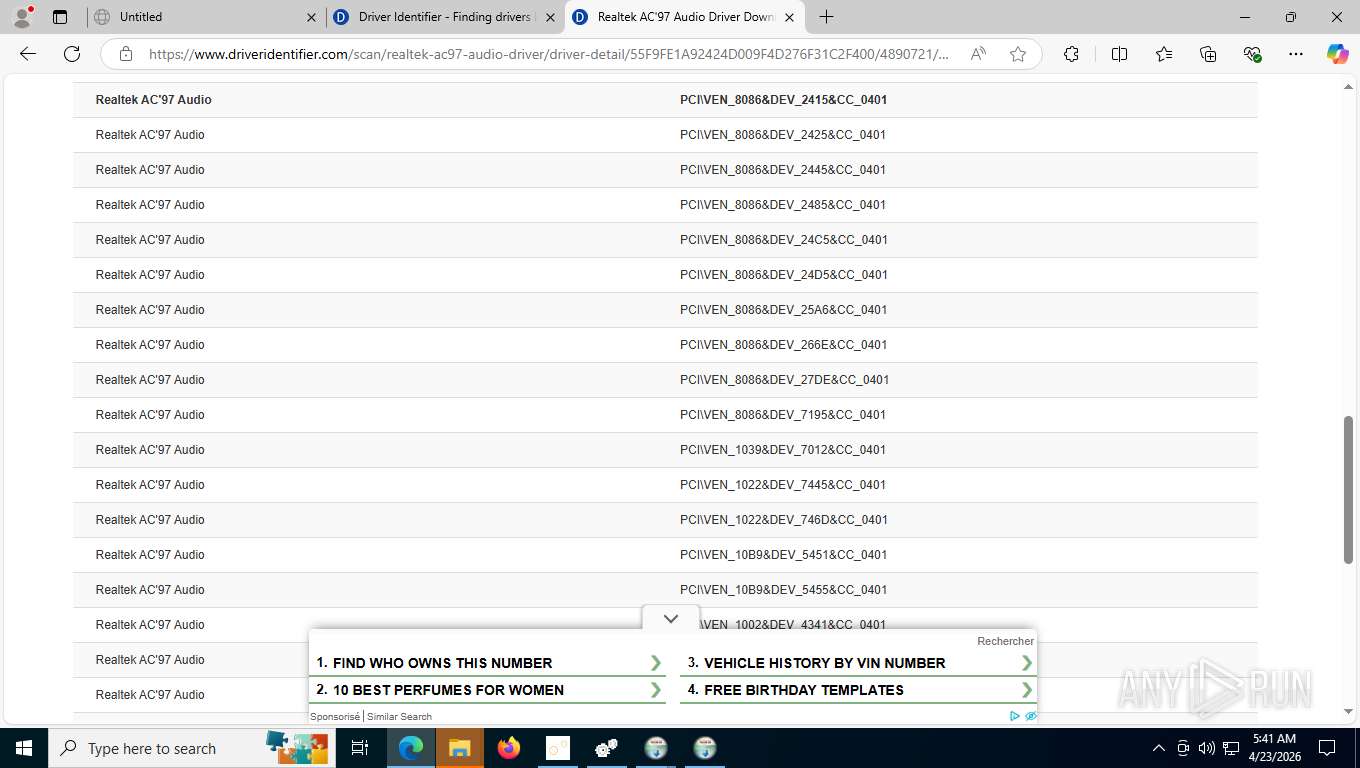Open Extensions puzzle icon
Screen dimensions: 1360x768
1071,54
